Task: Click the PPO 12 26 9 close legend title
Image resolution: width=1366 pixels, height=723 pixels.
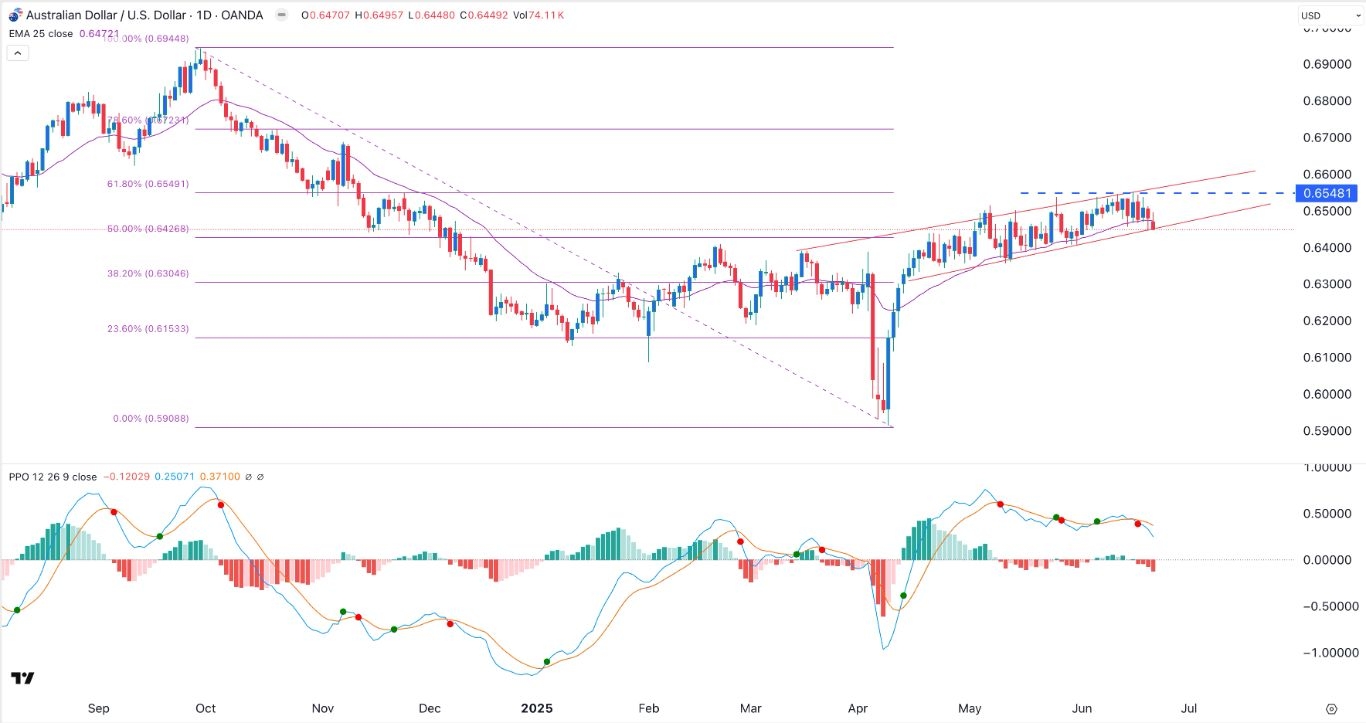Action: (x=52, y=477)
